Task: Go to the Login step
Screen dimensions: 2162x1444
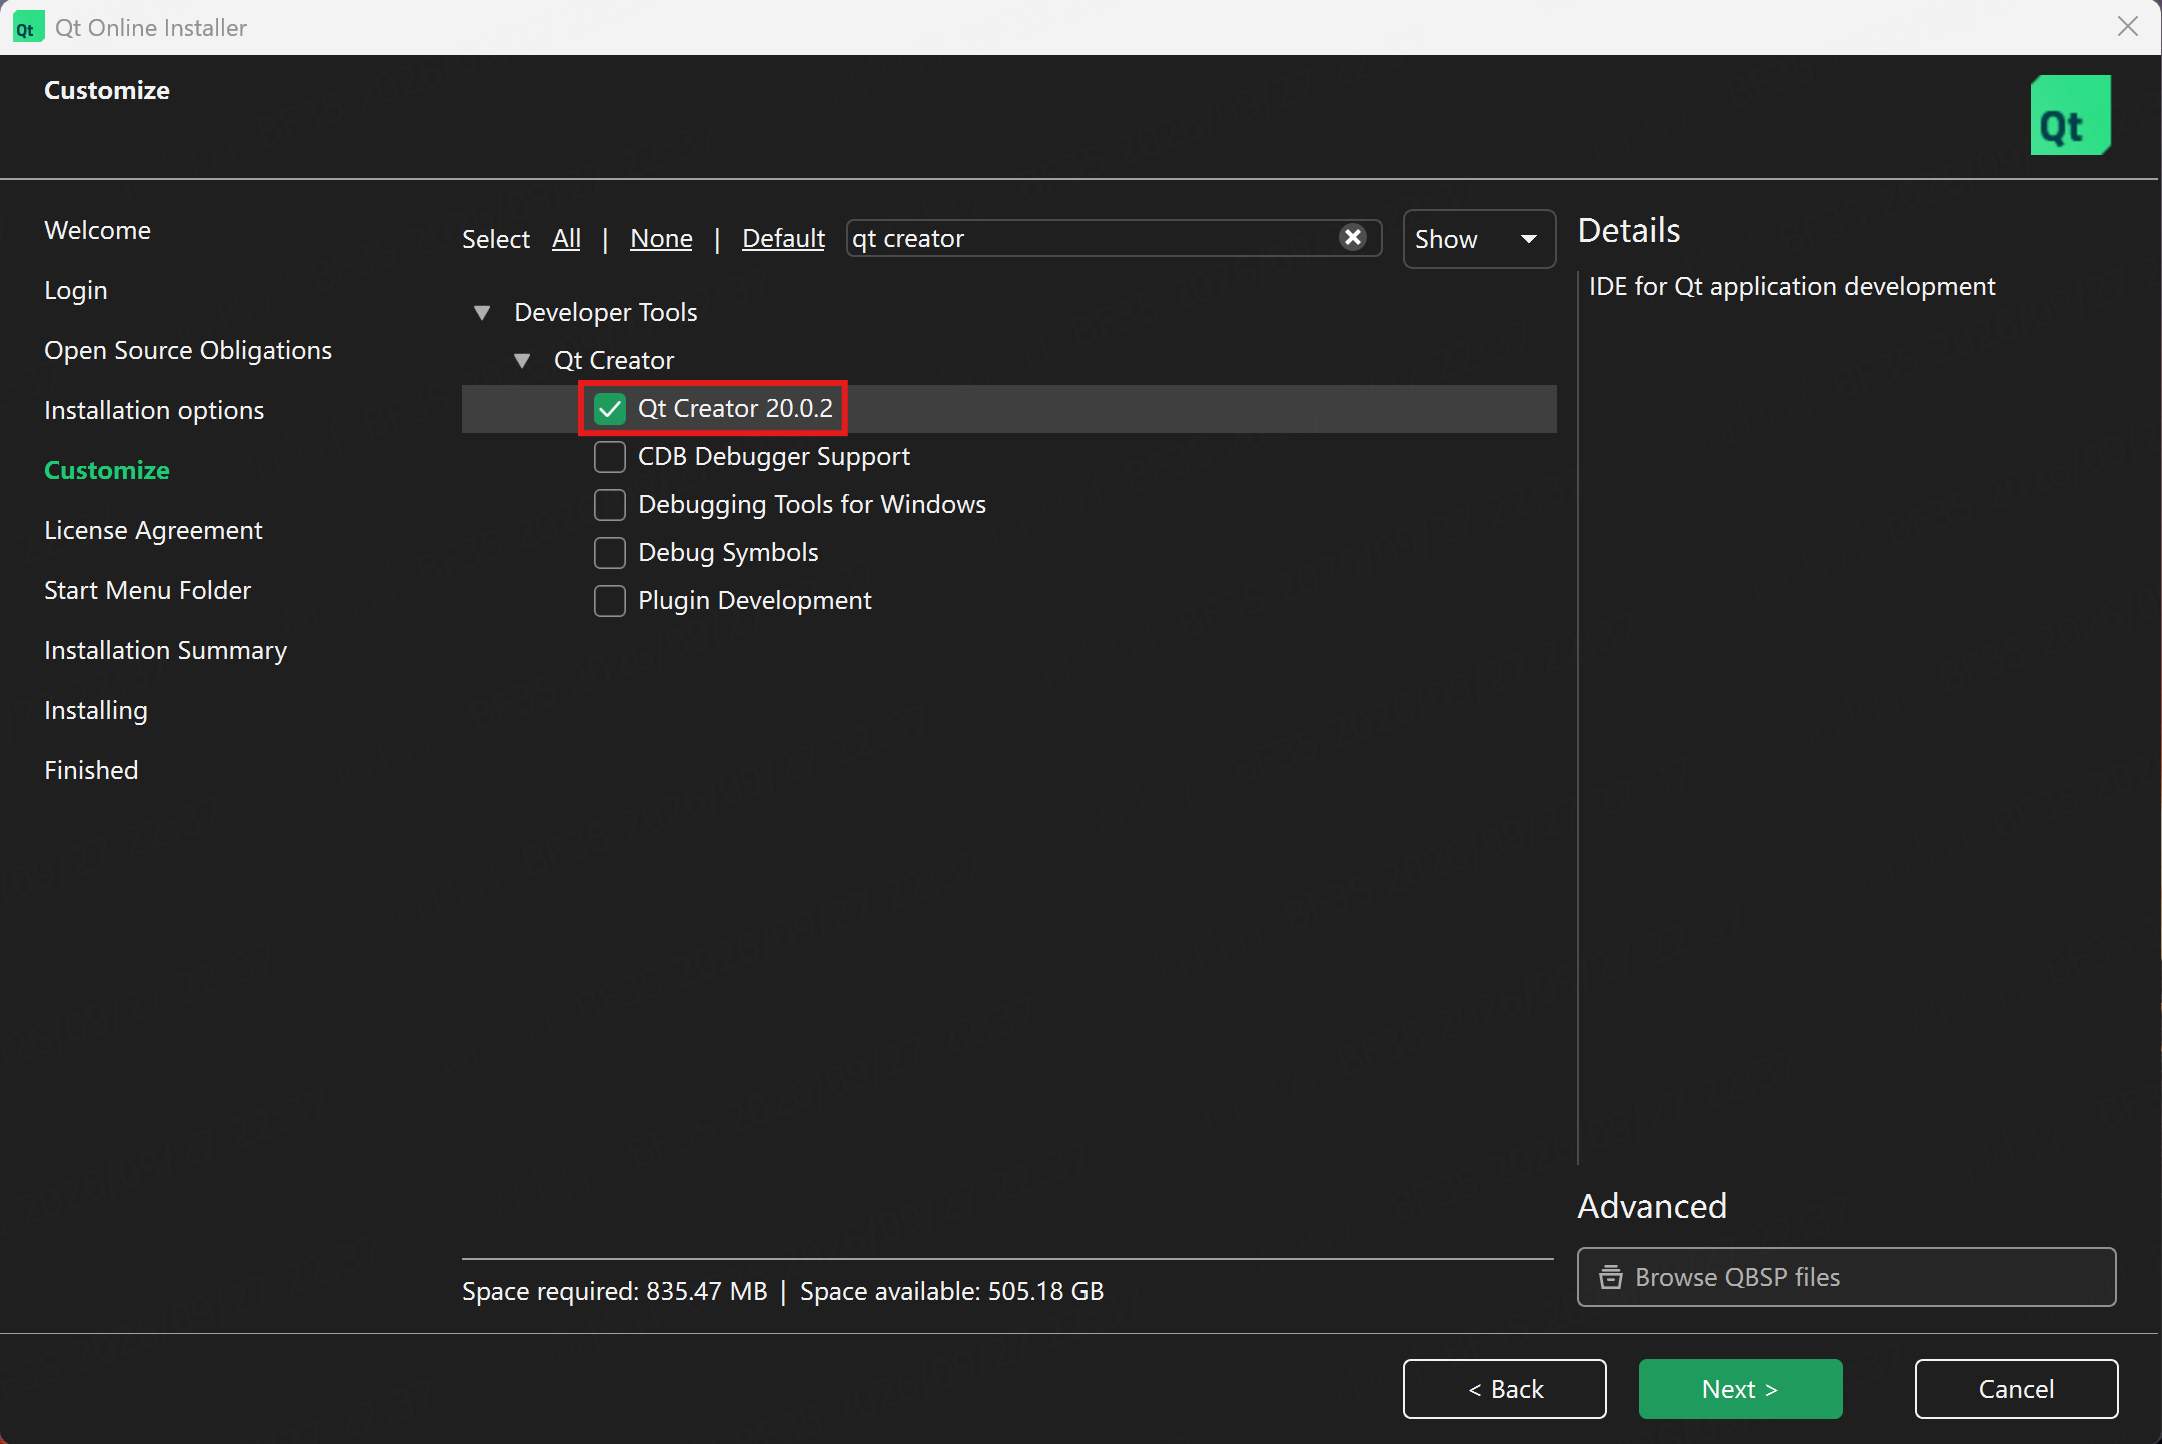Action: point(75,290)
